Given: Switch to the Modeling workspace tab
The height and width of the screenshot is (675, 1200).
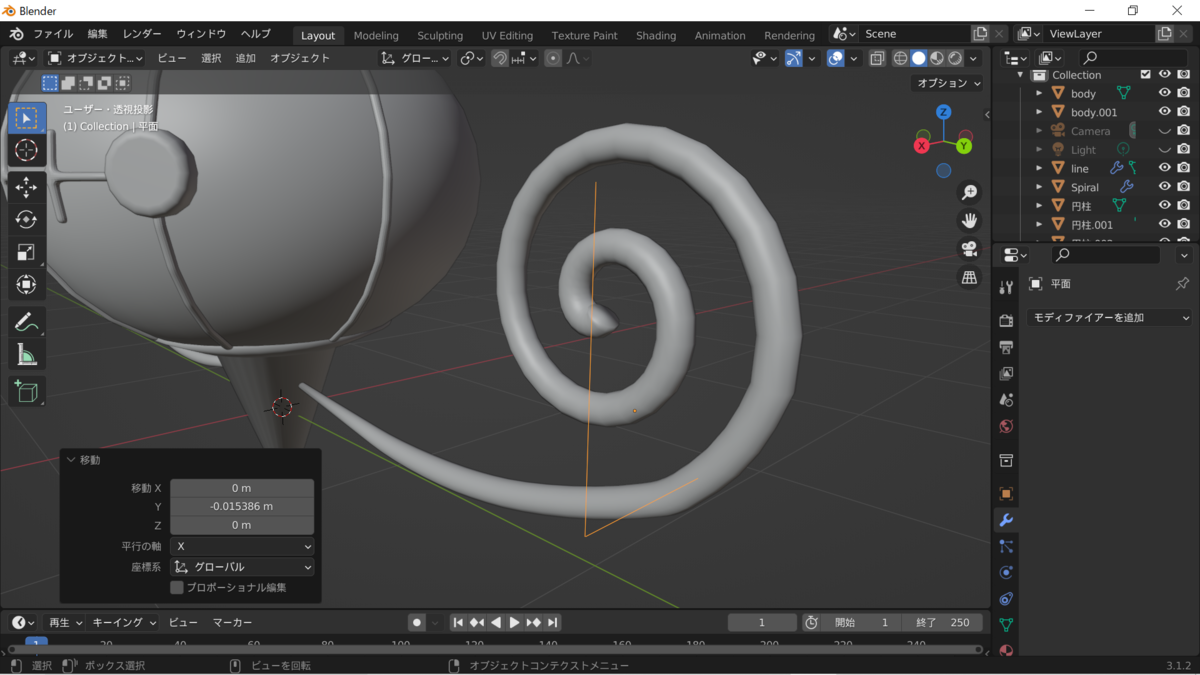Looking at the screenshot, I should (x=376, y=35).
